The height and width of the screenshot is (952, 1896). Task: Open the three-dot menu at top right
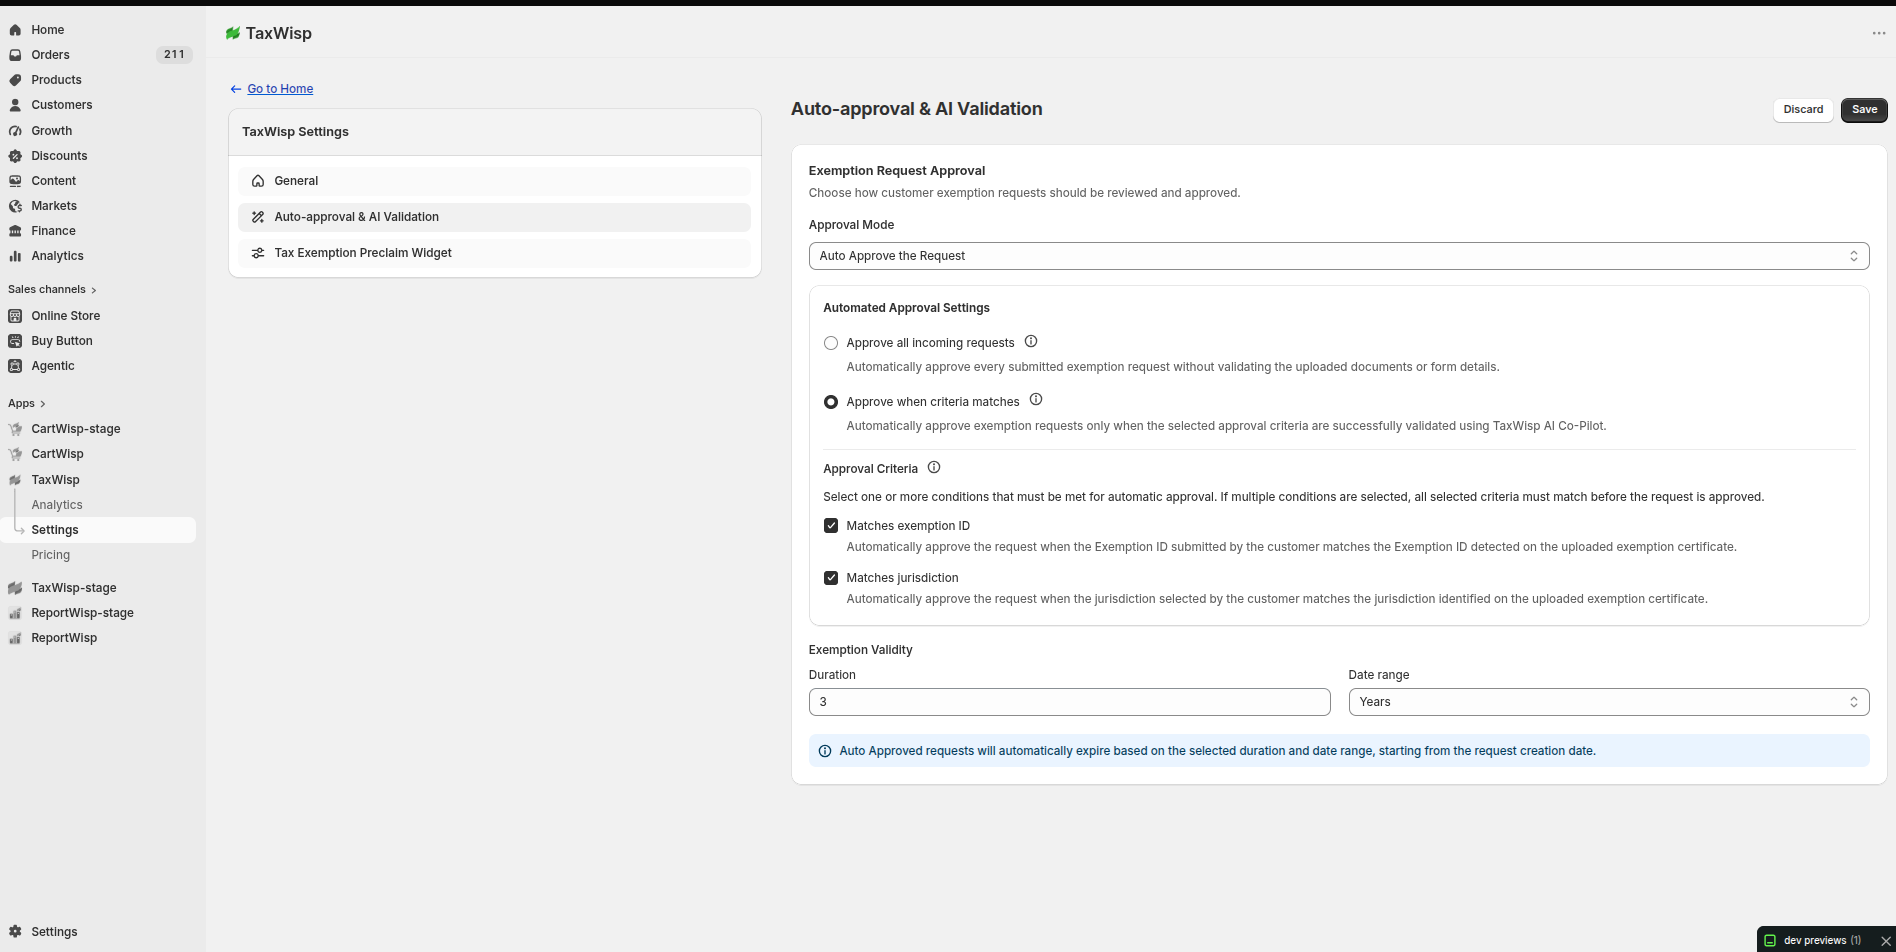1879,33
